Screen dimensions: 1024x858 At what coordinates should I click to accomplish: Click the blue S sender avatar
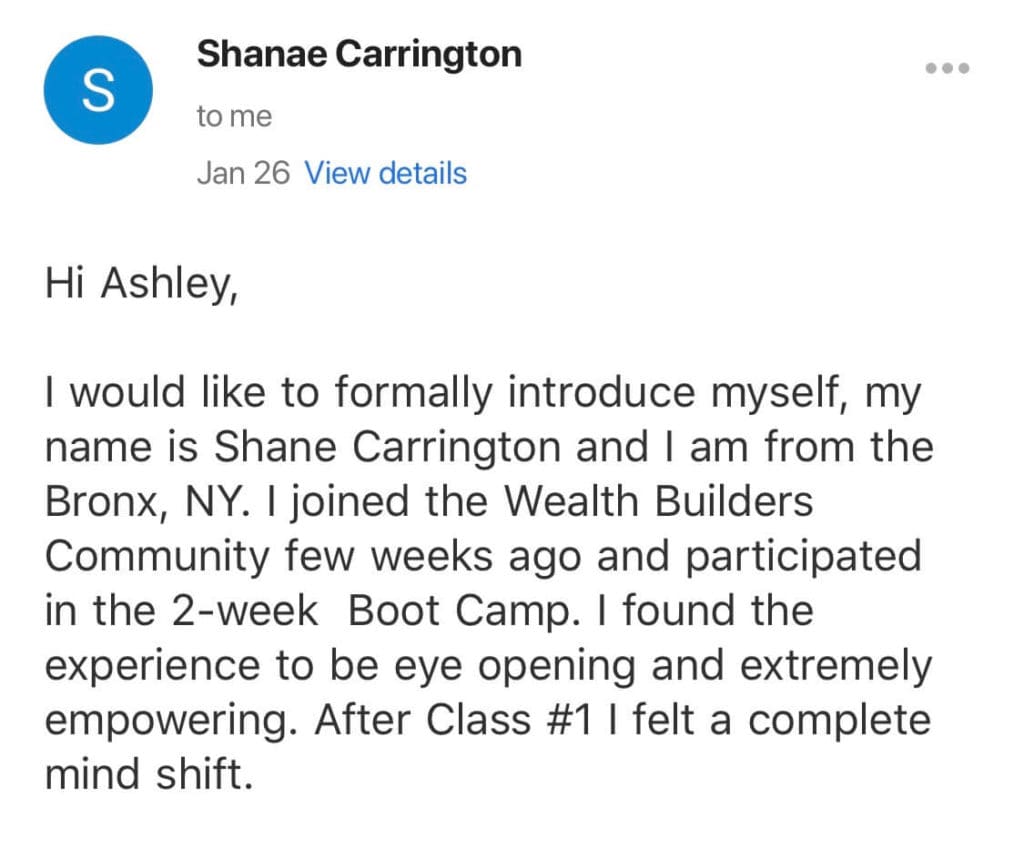point(98,90)
